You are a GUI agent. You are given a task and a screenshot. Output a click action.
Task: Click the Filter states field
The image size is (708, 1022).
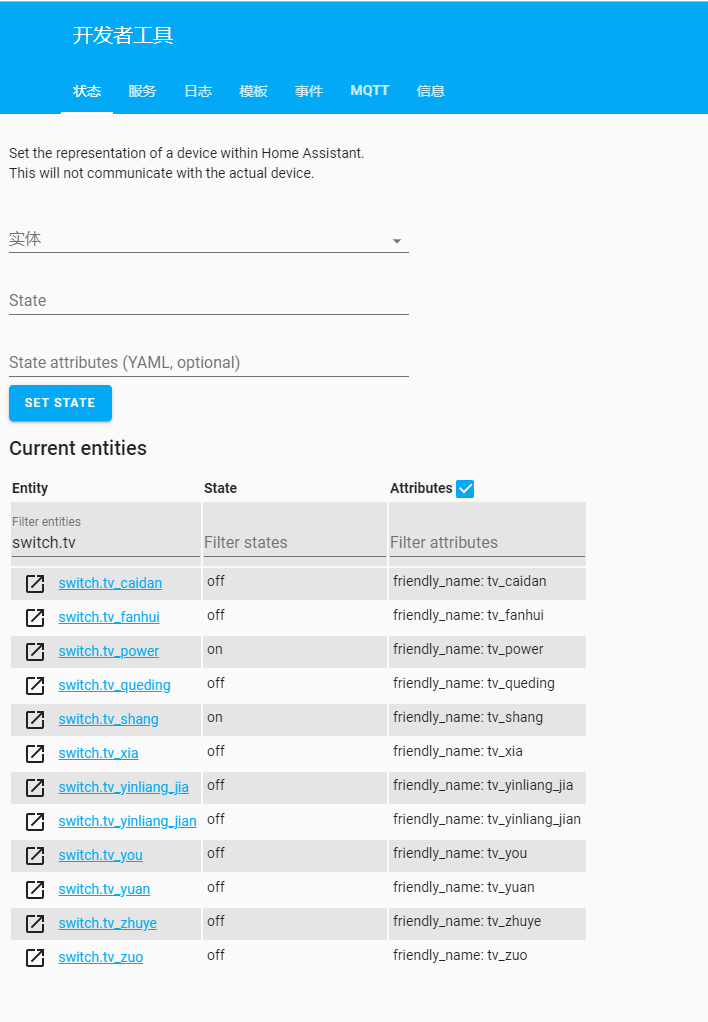295,542
